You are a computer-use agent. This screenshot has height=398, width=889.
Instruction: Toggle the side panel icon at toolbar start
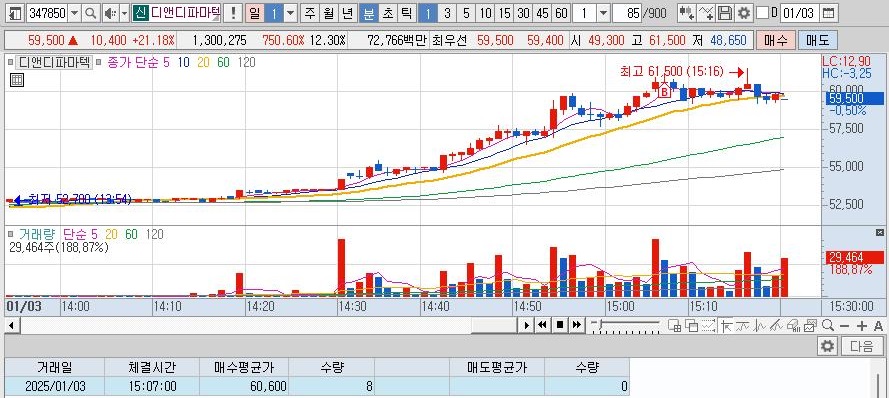16,12
